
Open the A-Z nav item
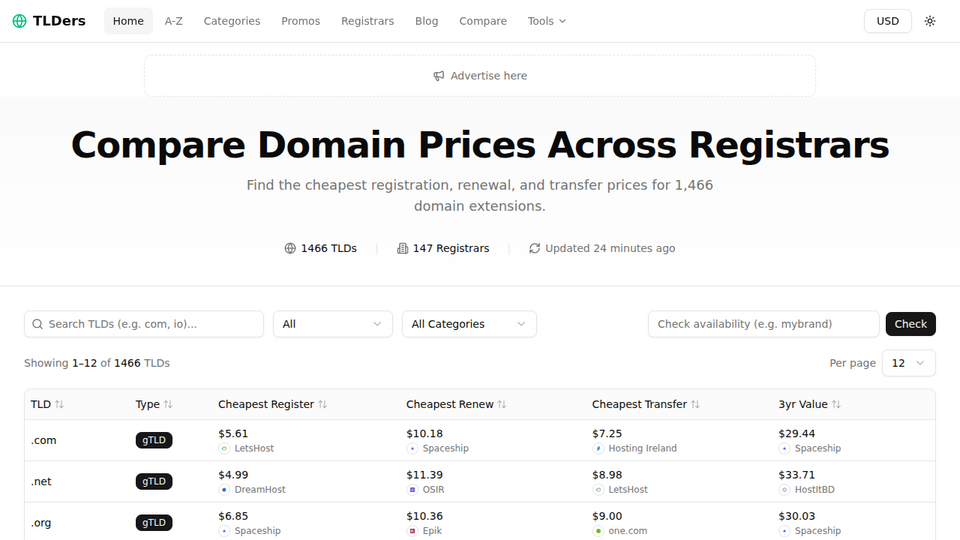tap(173, 21)
